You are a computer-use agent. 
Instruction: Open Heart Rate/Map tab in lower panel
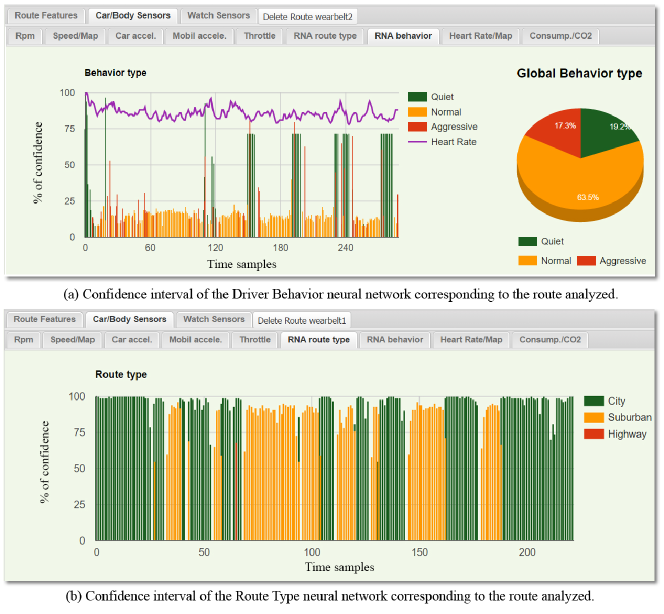[x=471, y=340]
